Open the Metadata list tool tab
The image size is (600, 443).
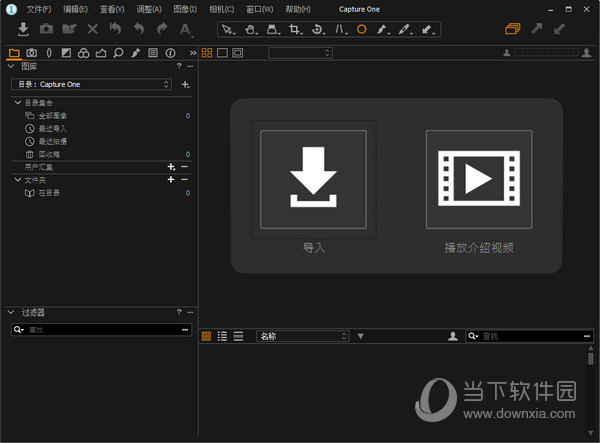[x=153, y=53]
